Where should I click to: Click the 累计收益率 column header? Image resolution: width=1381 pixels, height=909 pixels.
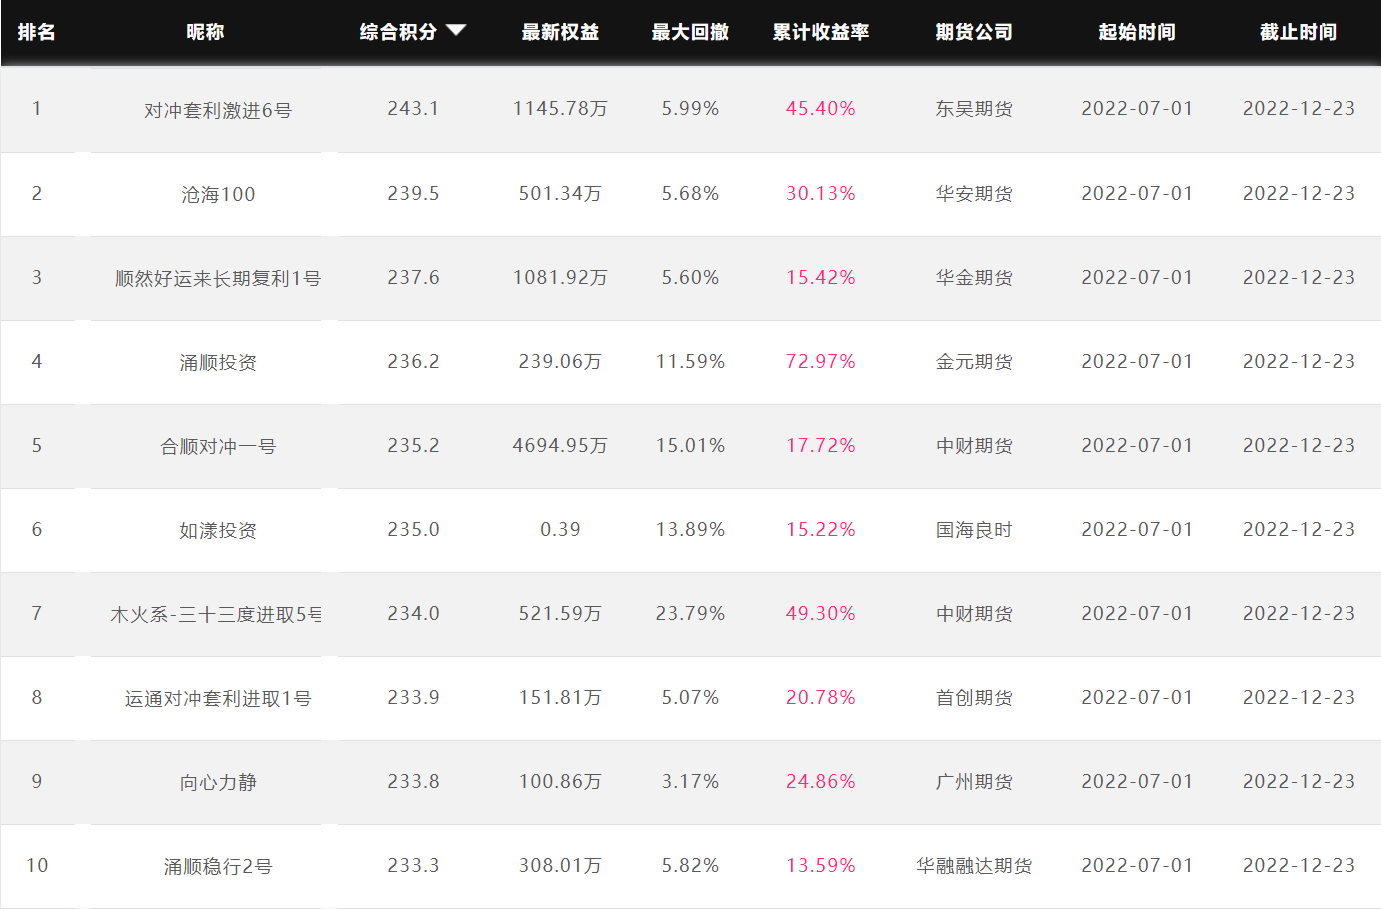click(821, 32)
